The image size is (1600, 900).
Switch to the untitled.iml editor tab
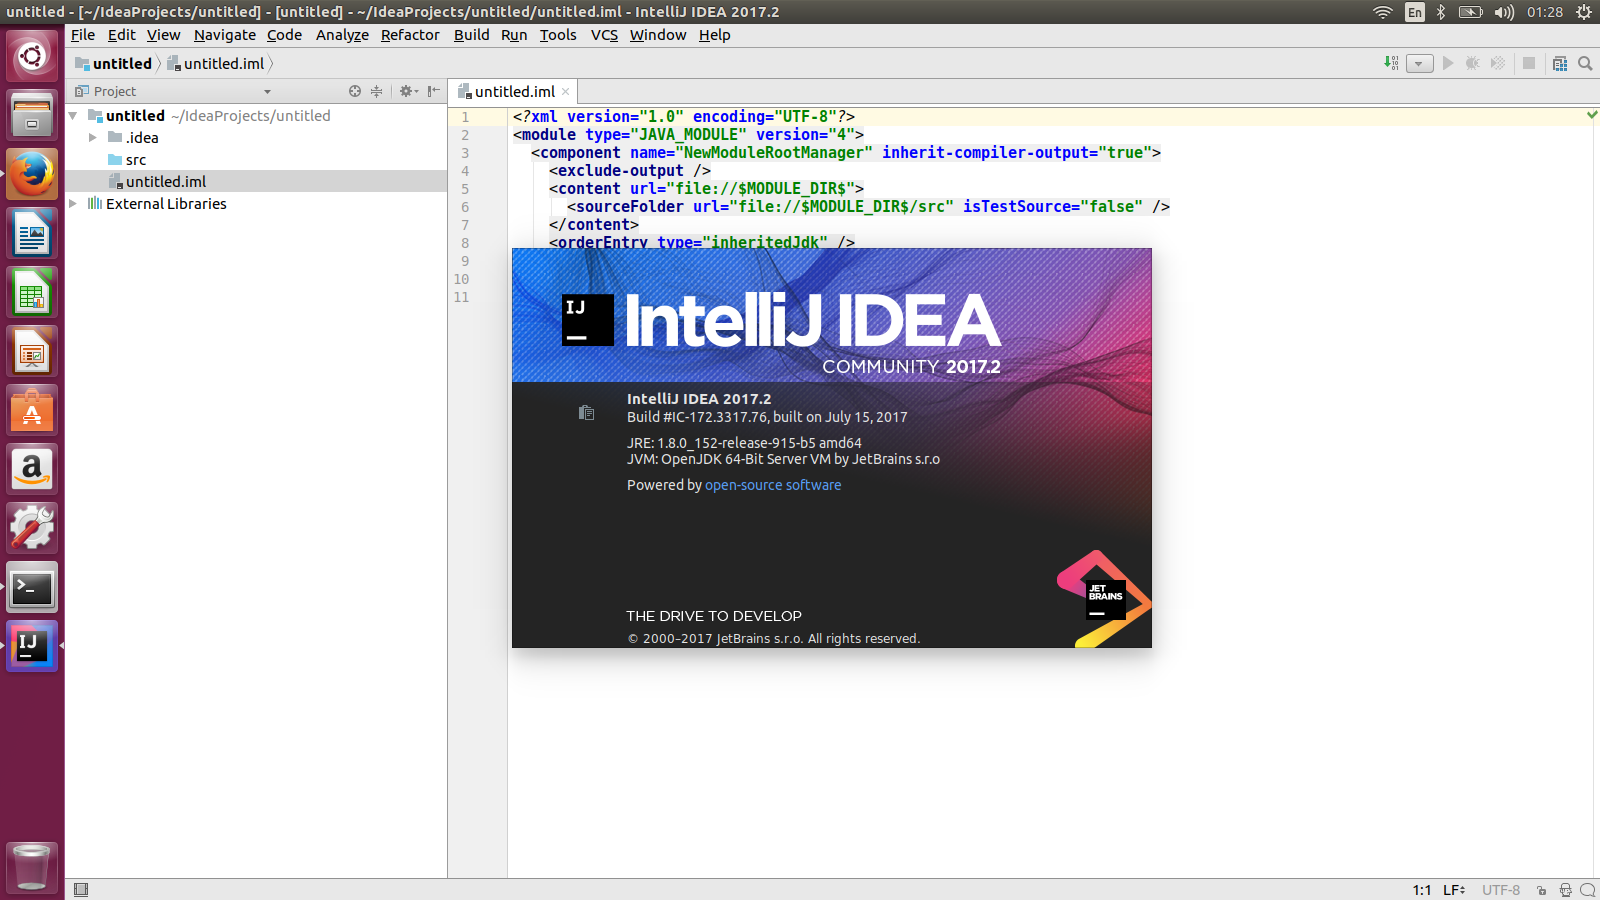tap(513, 90)
